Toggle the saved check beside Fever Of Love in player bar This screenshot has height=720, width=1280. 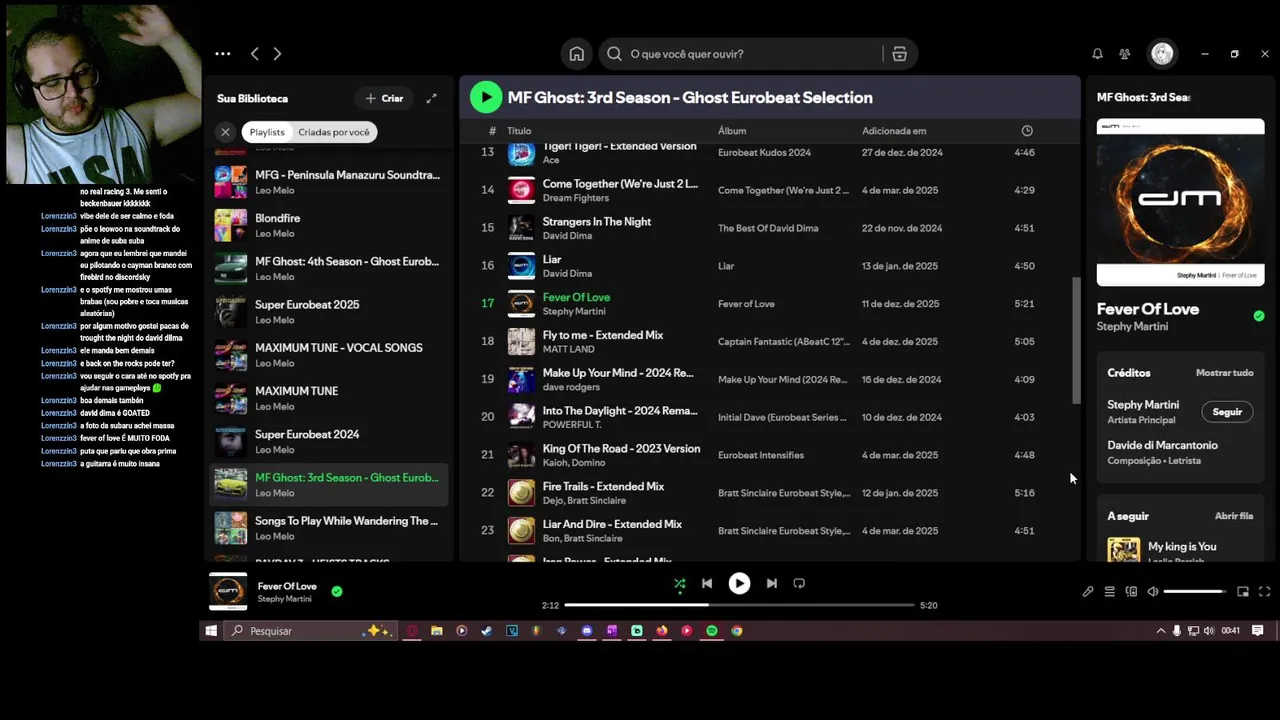pos(337,591)
